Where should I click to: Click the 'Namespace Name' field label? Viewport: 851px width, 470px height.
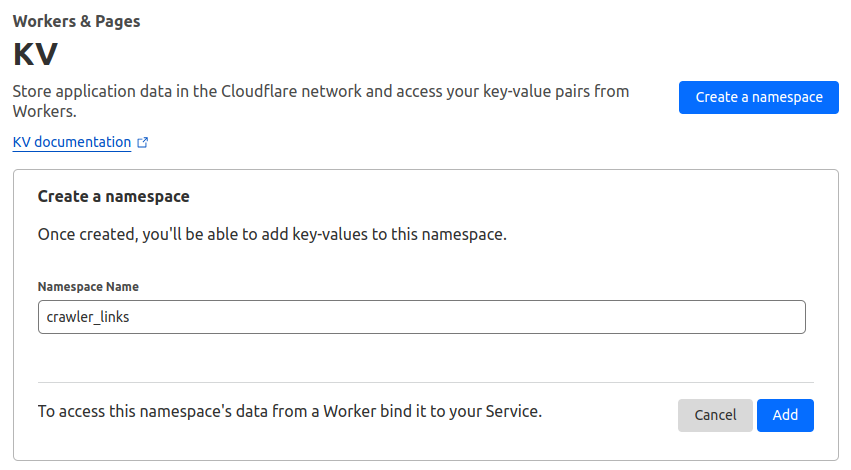(88, 286)
